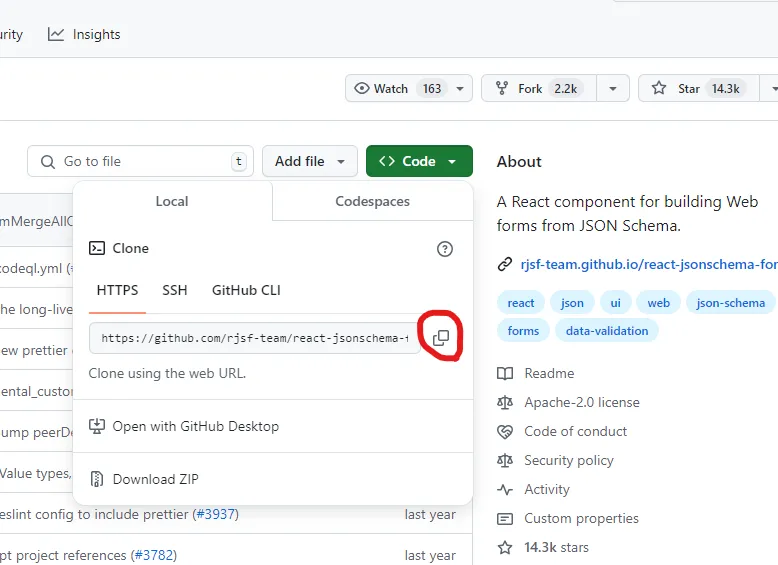778x565 pixels.
Task: Toggle the green Code dropdown button
Action: 419,161
